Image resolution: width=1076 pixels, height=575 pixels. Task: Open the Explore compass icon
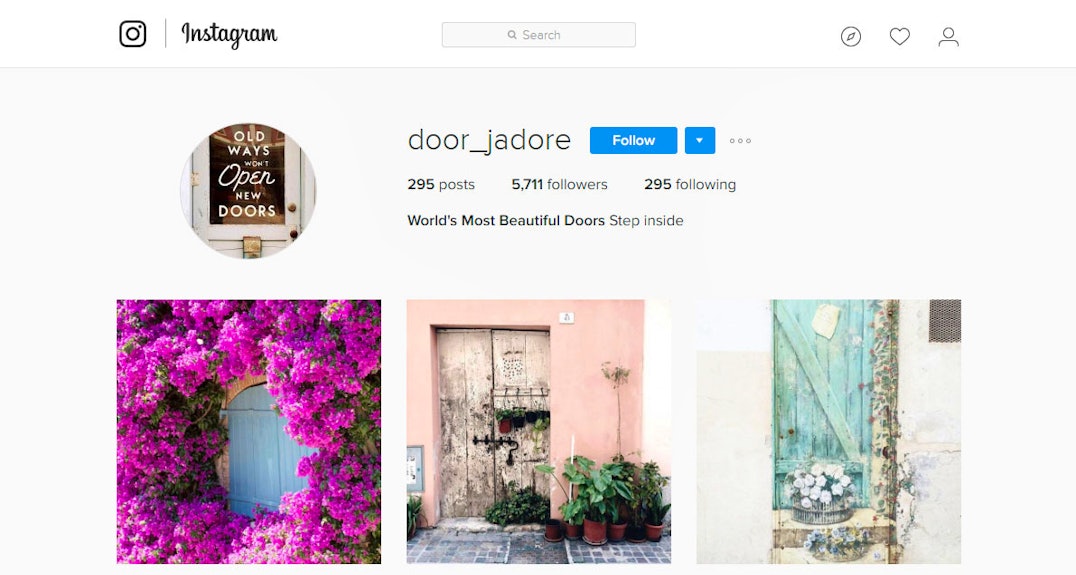(x=851, y=36)
